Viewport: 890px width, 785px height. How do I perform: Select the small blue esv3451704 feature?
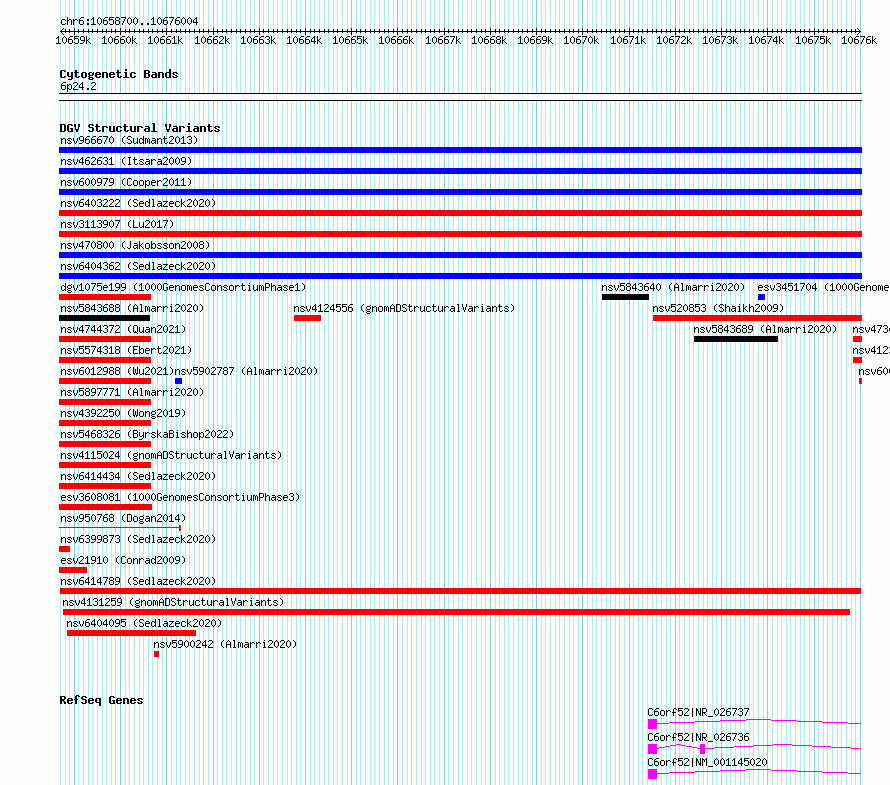[761, 297]
